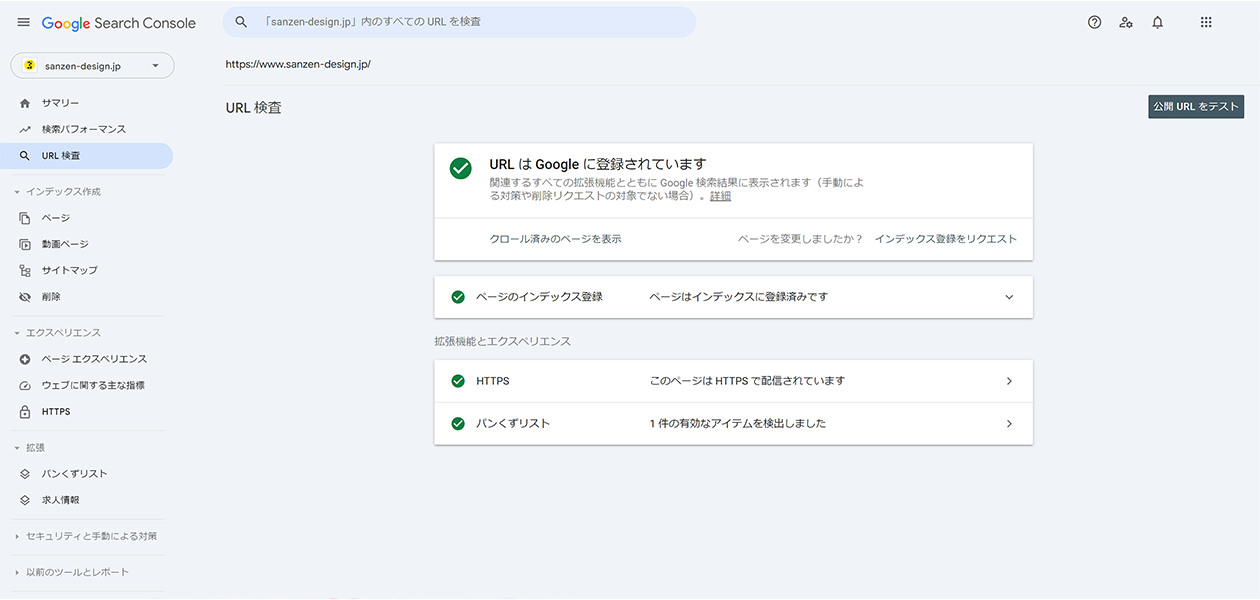Click the home icon beside サマリー
1260x600 pixels.
25,103
